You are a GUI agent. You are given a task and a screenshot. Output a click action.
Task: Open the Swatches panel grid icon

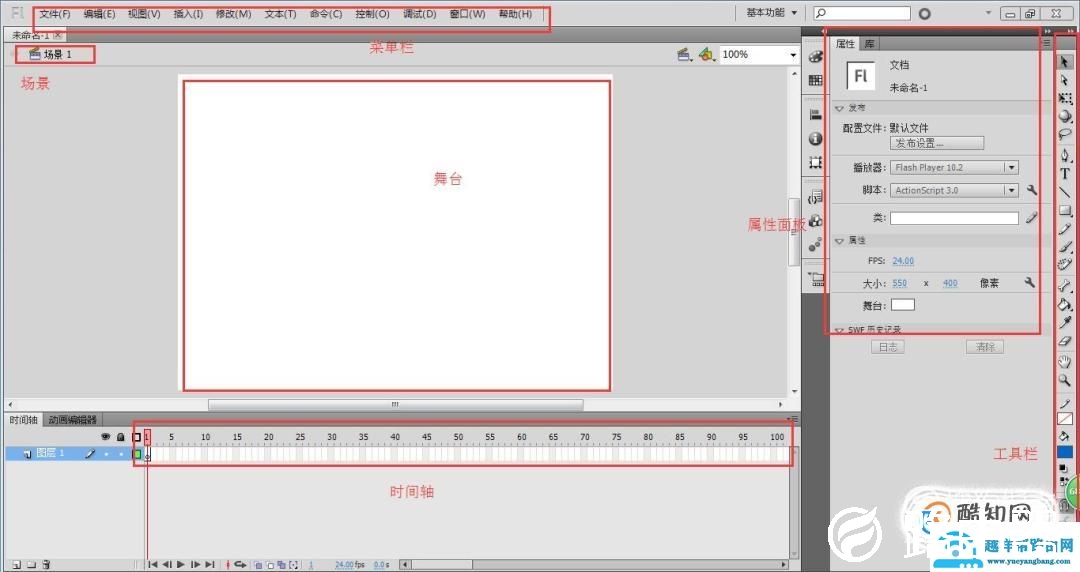pos(816,81)
